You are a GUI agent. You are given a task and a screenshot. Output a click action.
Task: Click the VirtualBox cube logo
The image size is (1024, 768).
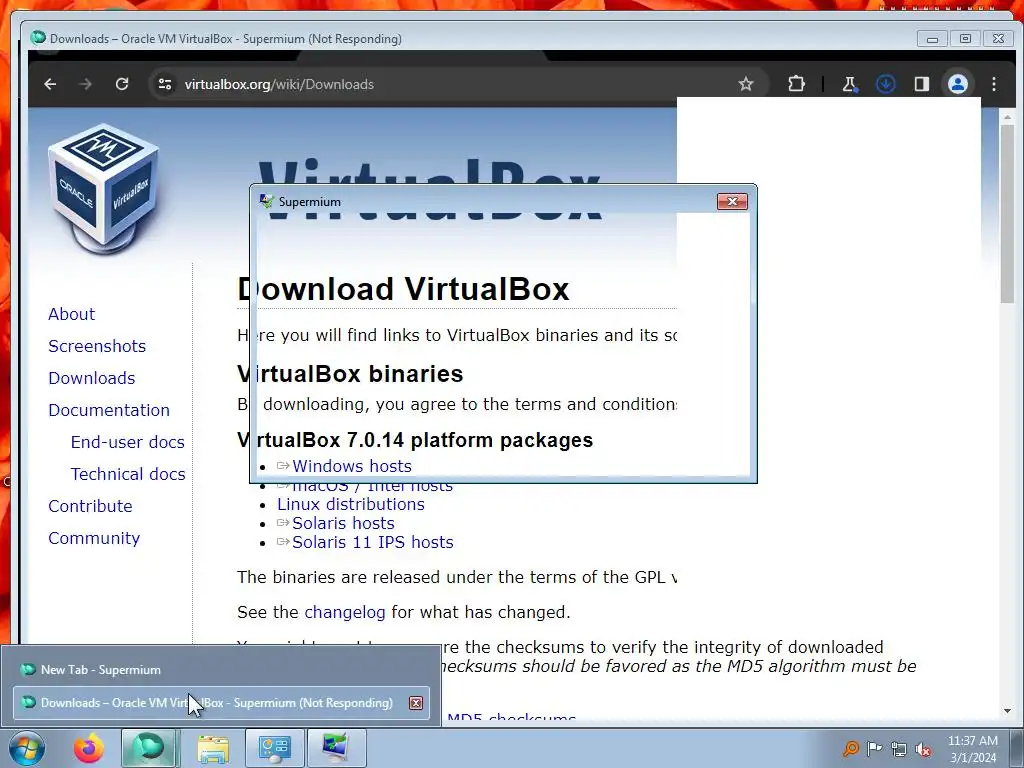tap(103, 189)
